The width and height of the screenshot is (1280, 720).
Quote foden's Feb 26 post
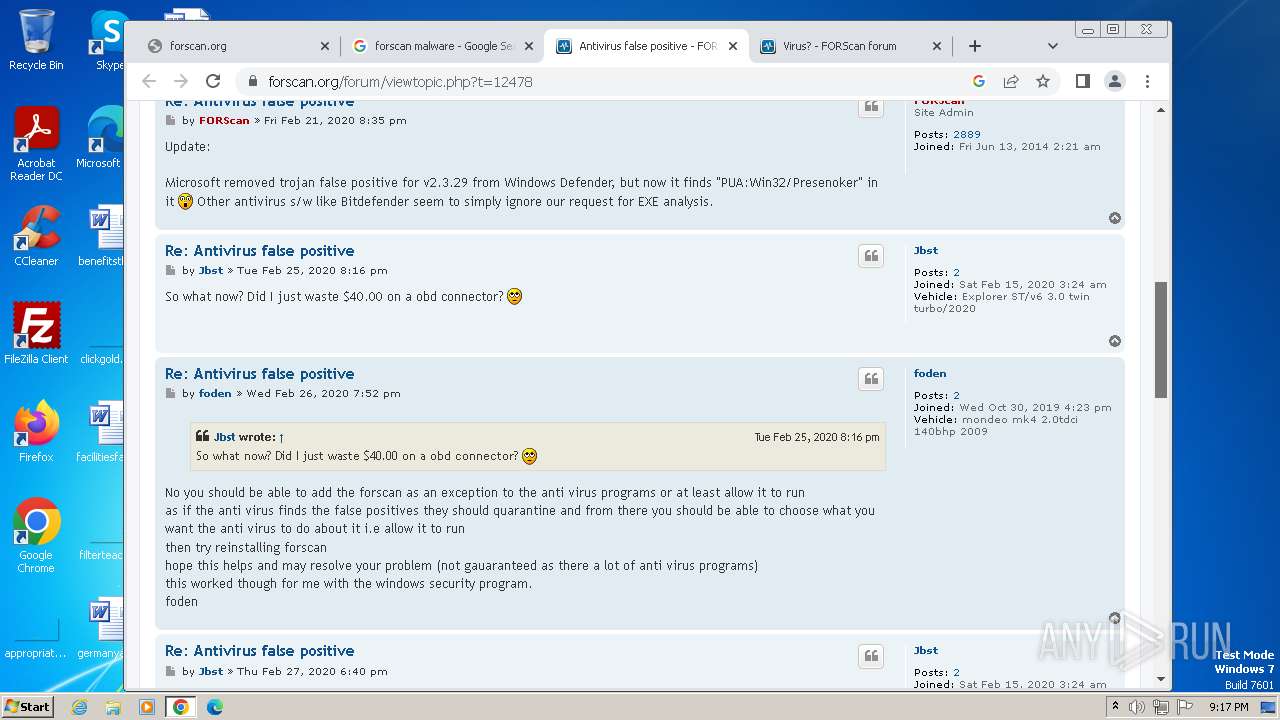[x=871, y=379]
